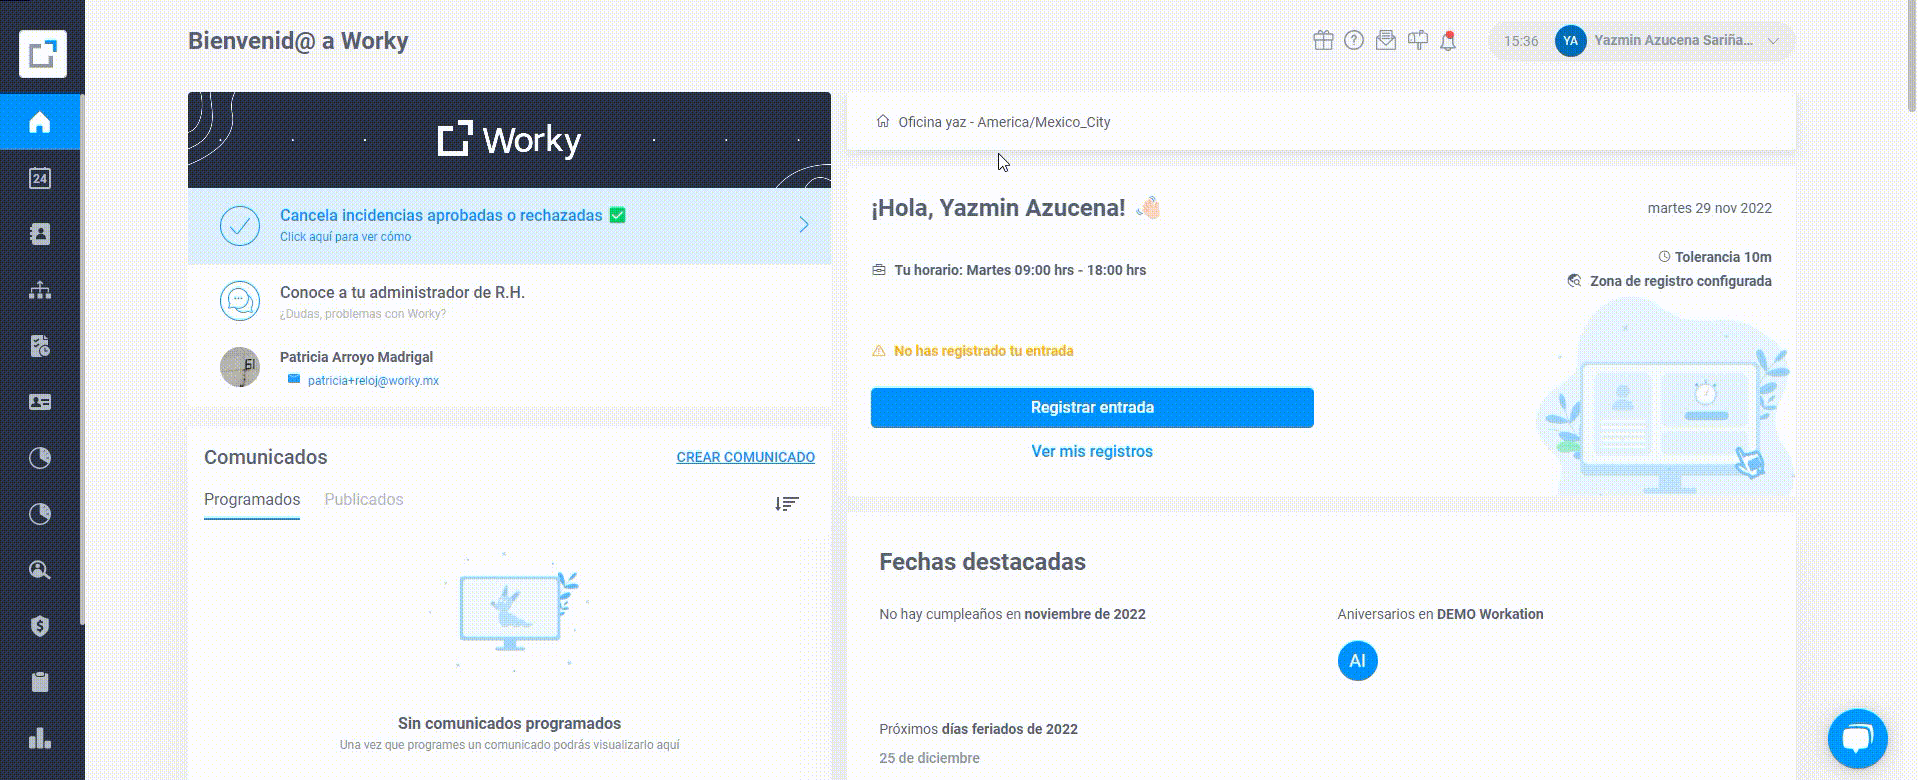
Task: Open the clipboard sidebar icon
Action: click(x=40, y=682)
